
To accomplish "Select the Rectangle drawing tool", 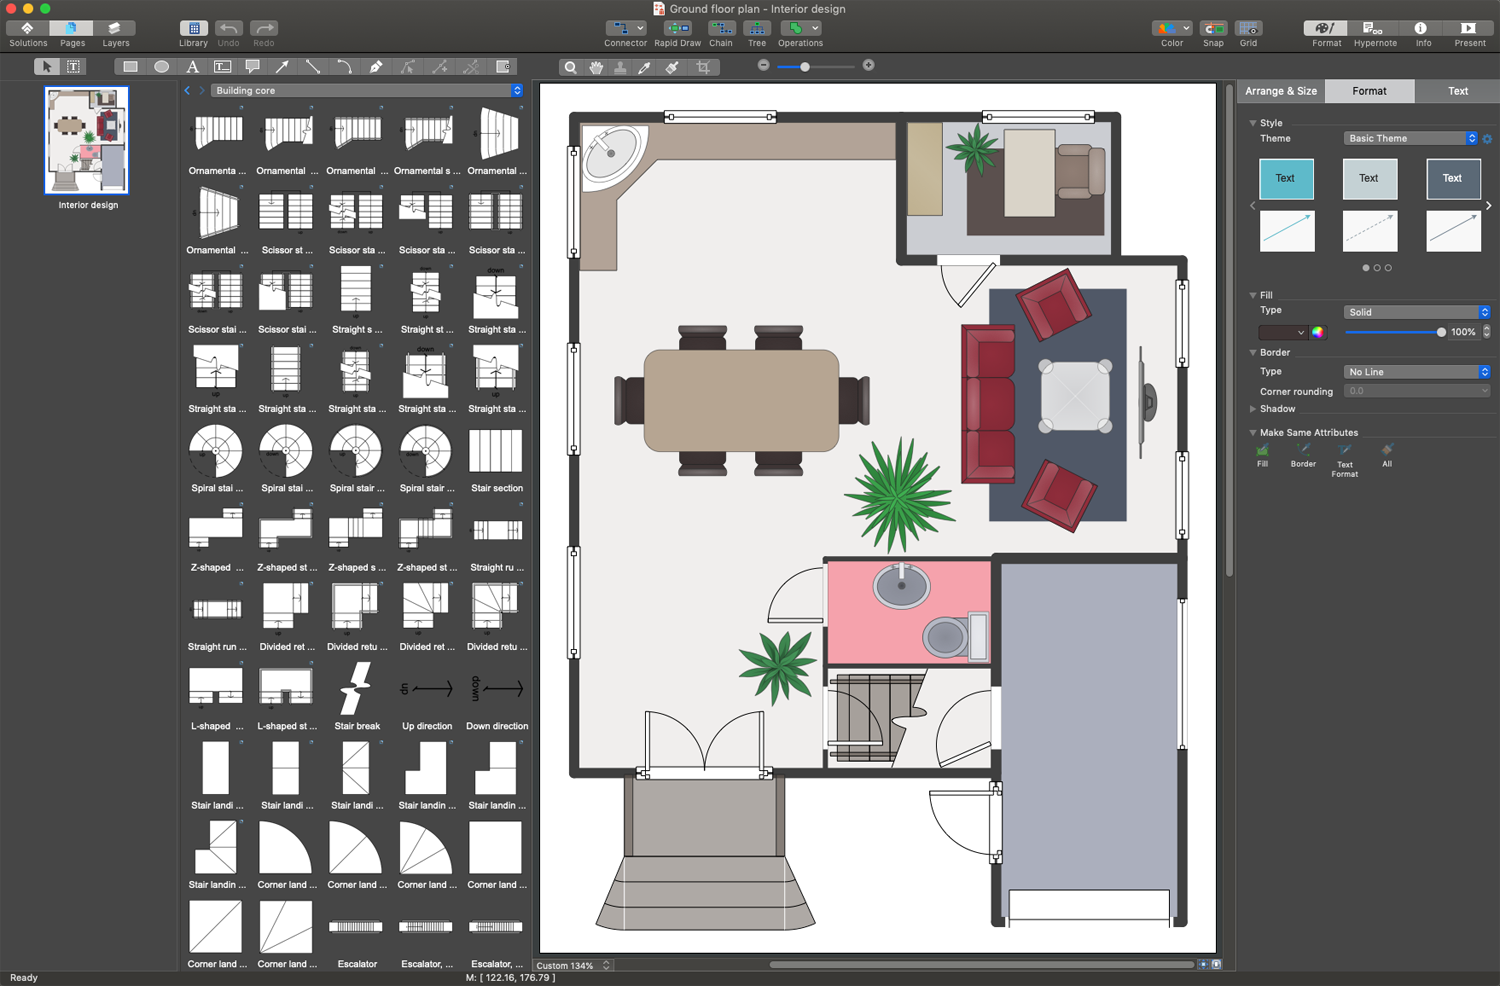I will click(130, 67).
